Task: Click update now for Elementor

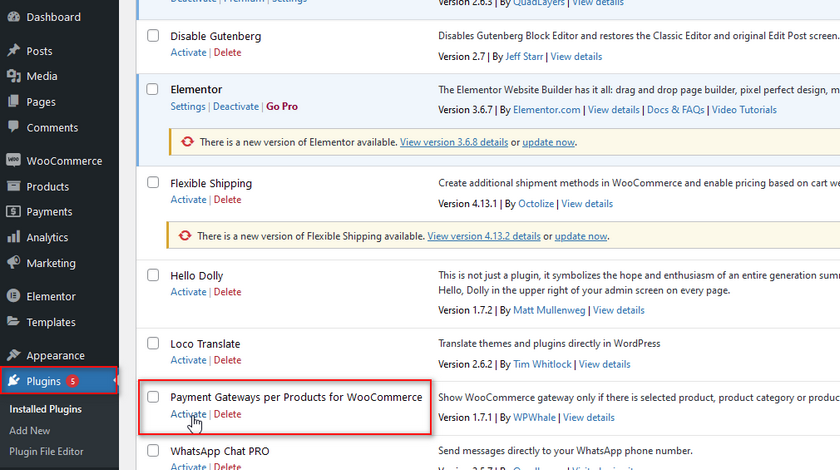Action: pyautogui.click(x=549, y=142)
